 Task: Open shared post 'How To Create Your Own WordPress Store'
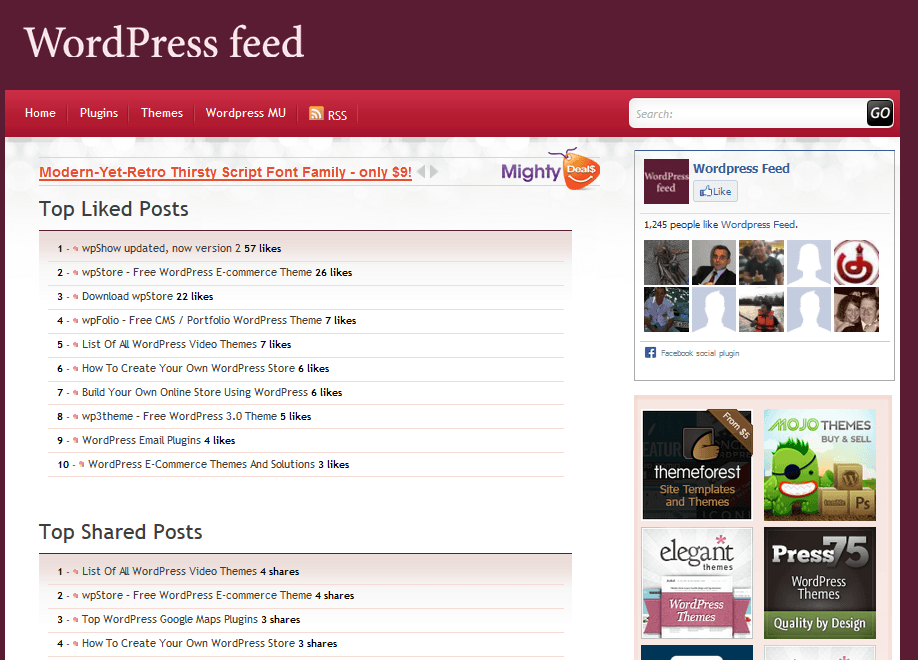(x=188, y=643)
